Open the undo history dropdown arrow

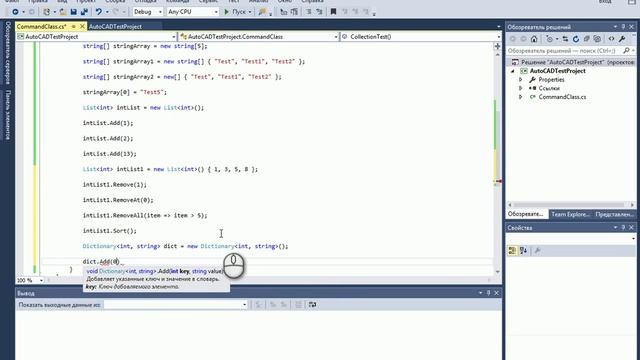tap(107, 12)
